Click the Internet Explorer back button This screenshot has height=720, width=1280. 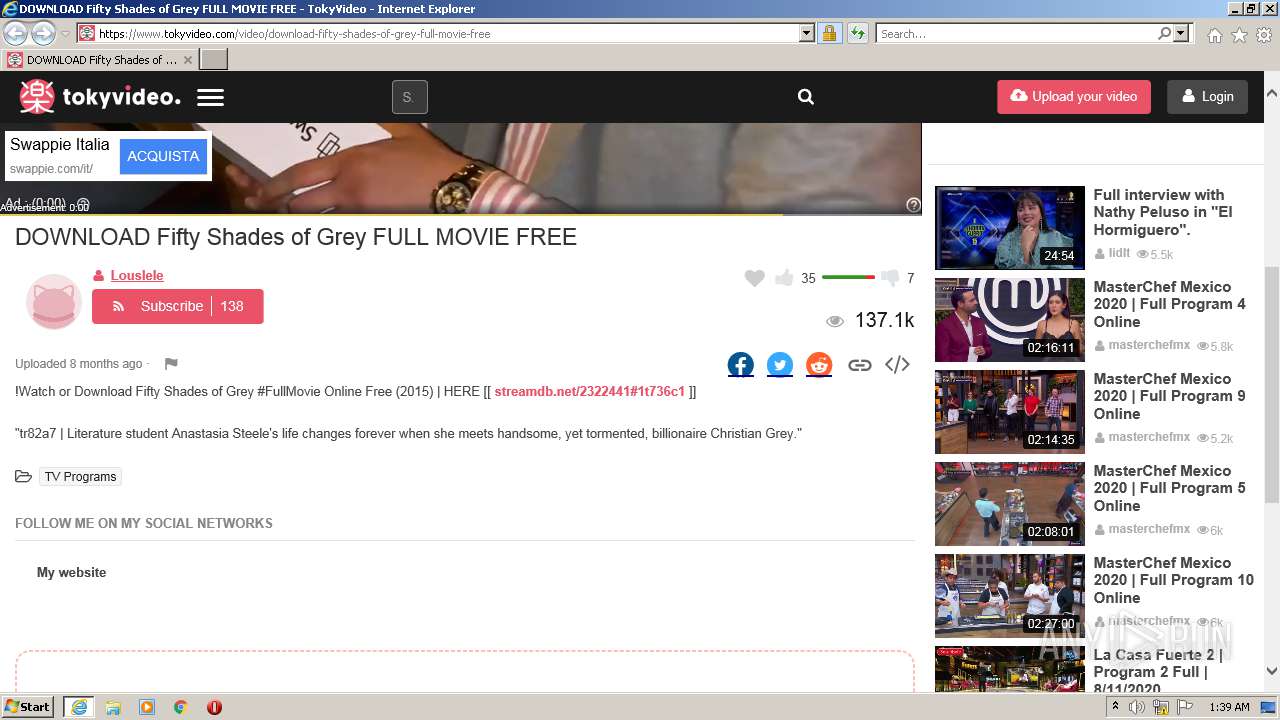(x=15, y=33)
